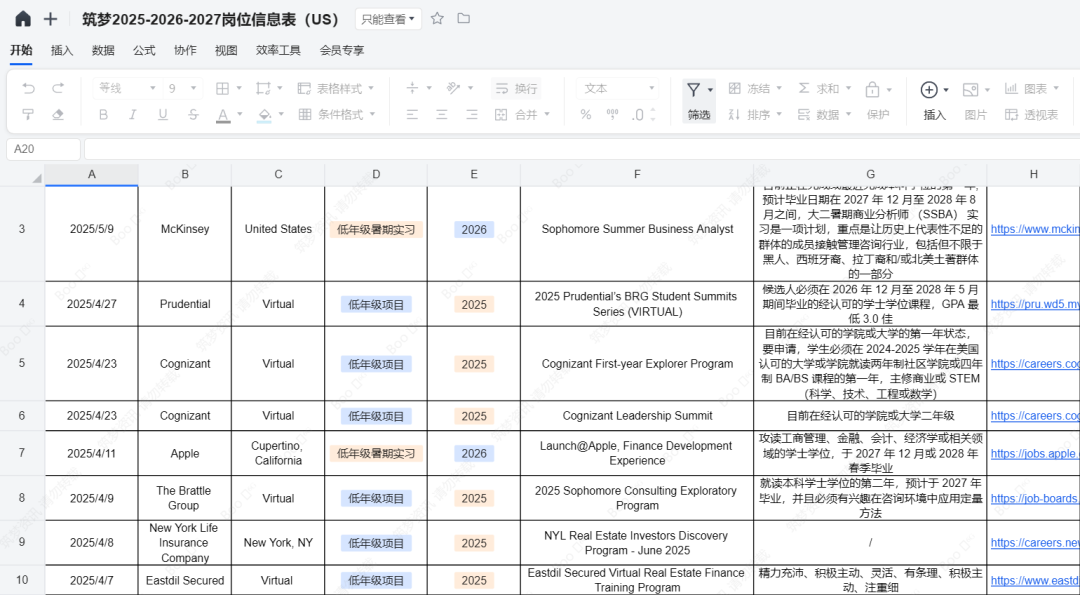Image resolution: width=1080 pixels, height=595 pixels.
Task: Click the text rotation icon
Action: click(x=453, y=88)
